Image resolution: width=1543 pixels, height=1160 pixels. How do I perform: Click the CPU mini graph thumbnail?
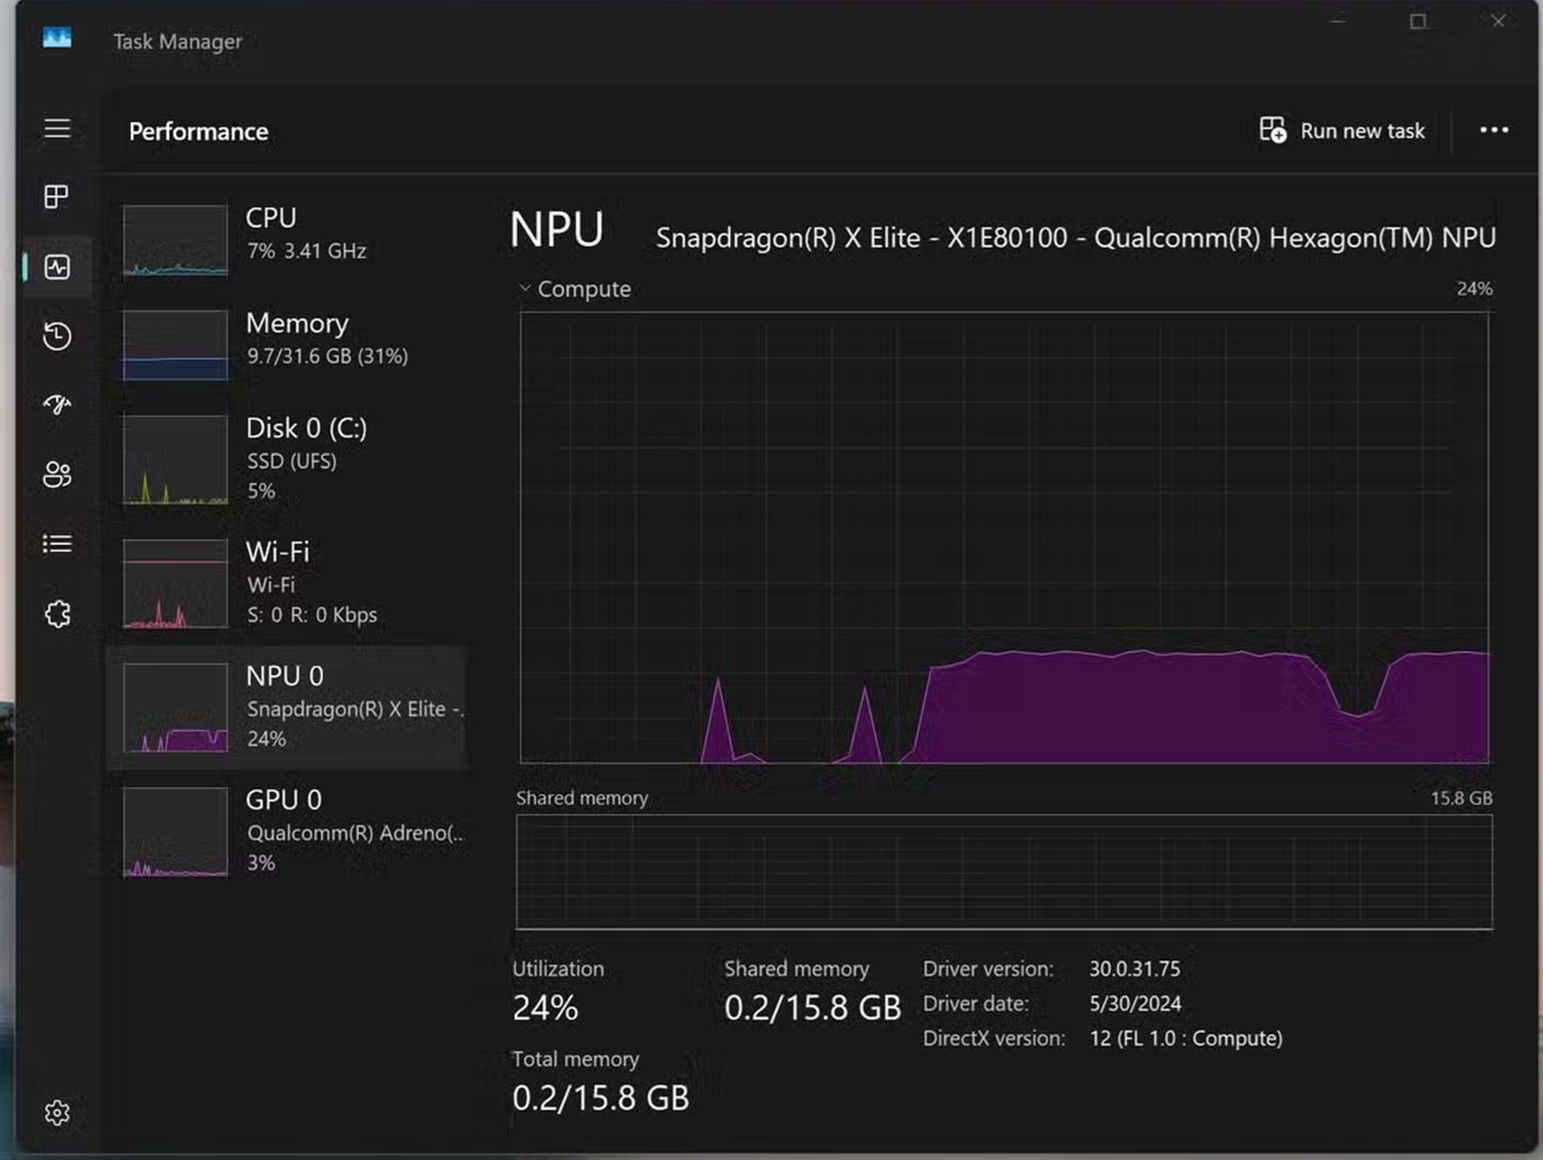(x=175, y=240)
